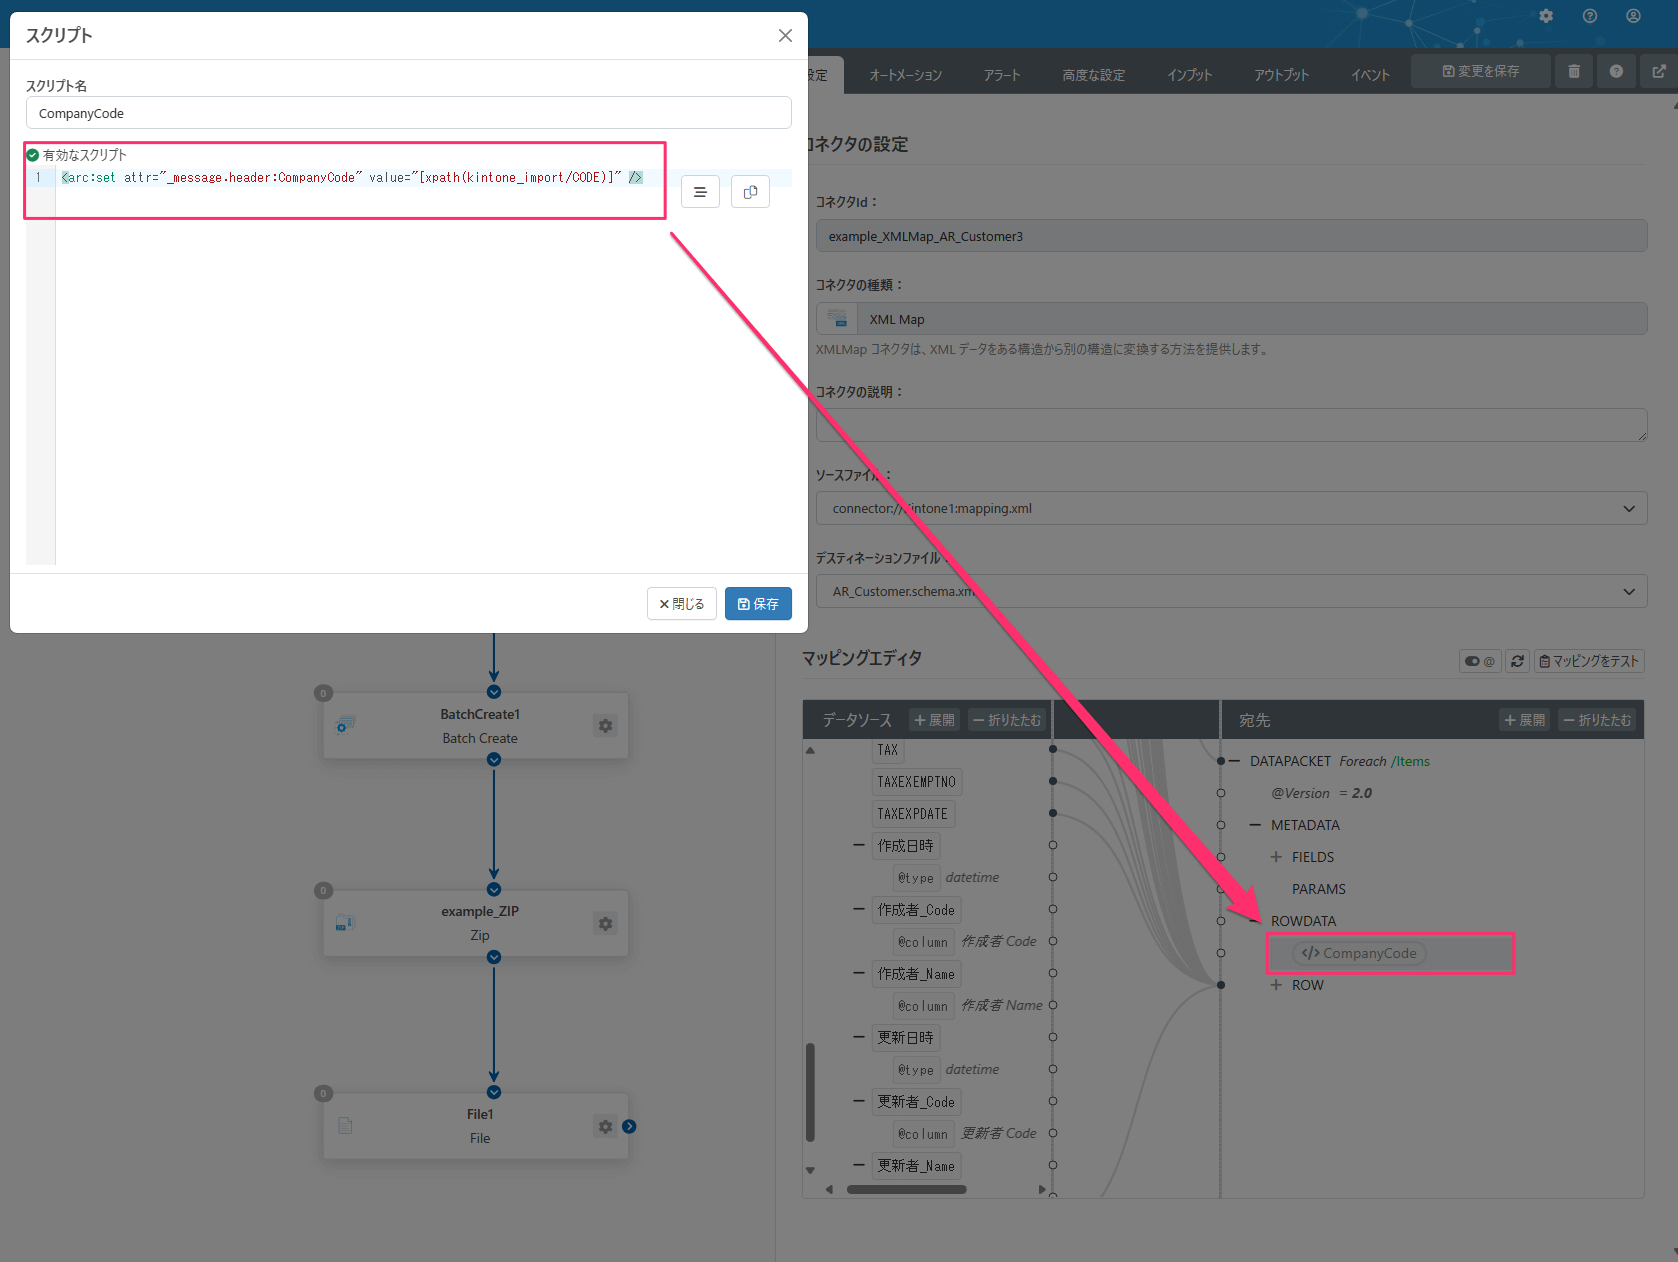
Task: Open the File1 connector gear
Action: (605, 1127)
